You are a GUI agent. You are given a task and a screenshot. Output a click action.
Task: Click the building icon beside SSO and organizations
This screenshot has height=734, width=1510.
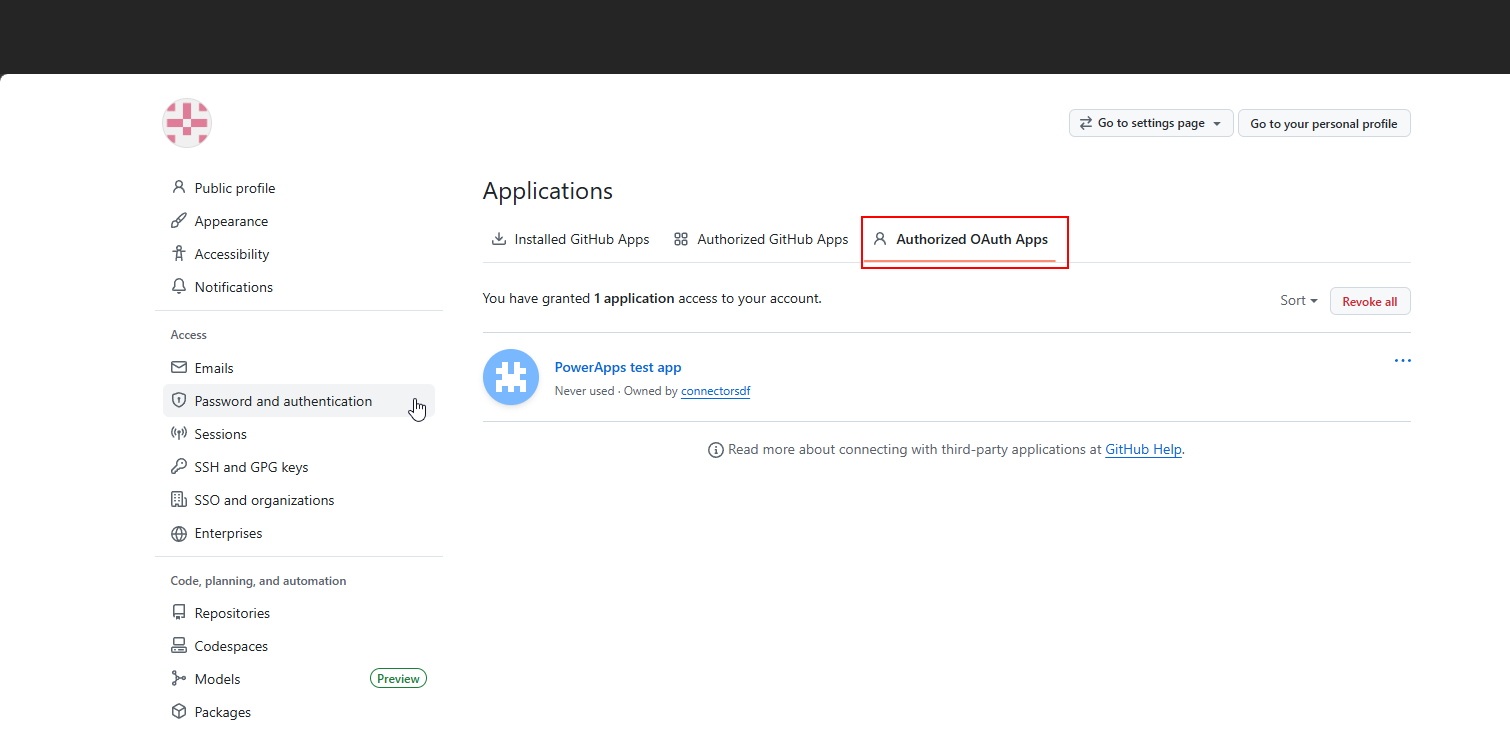click(x=179, y=500)
